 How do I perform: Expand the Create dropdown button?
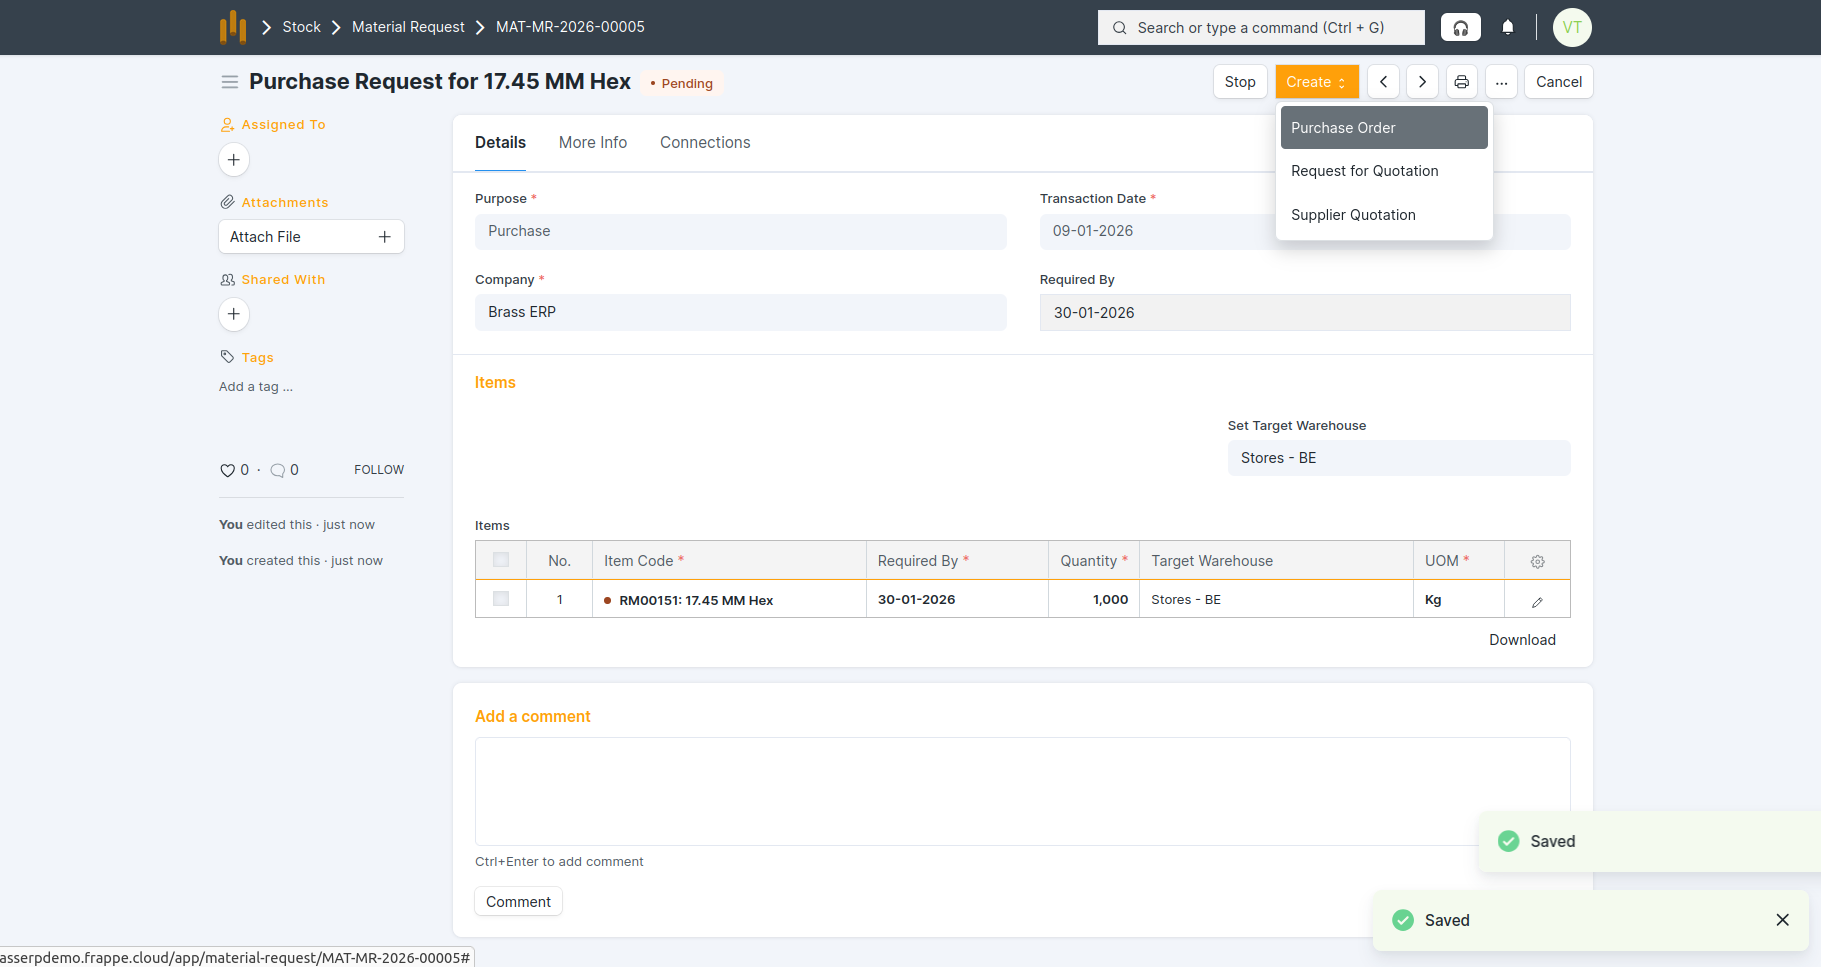[x=1316, y=82]
